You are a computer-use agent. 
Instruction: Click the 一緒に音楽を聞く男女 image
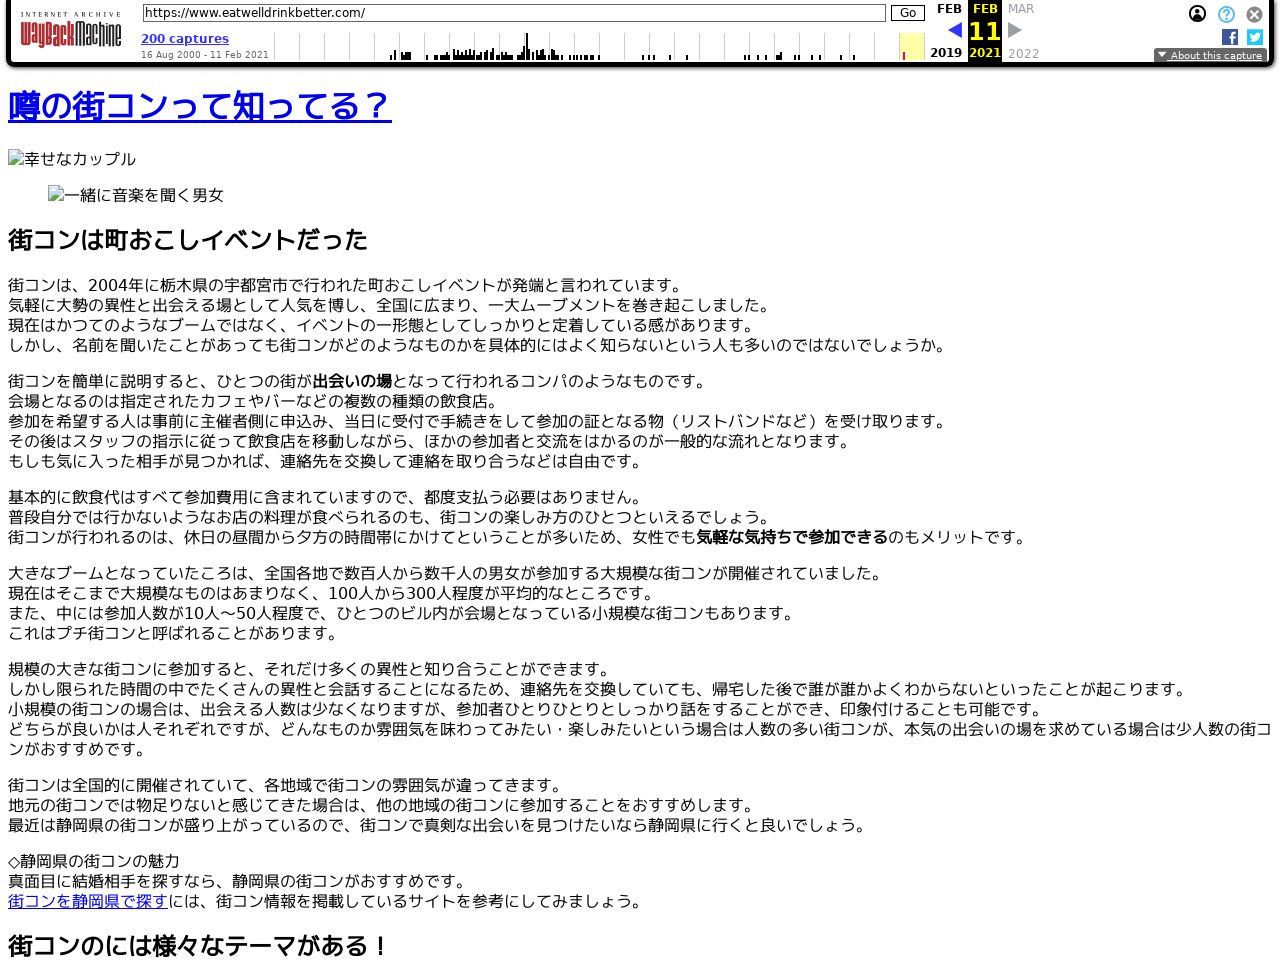click(x=136, y=195)
